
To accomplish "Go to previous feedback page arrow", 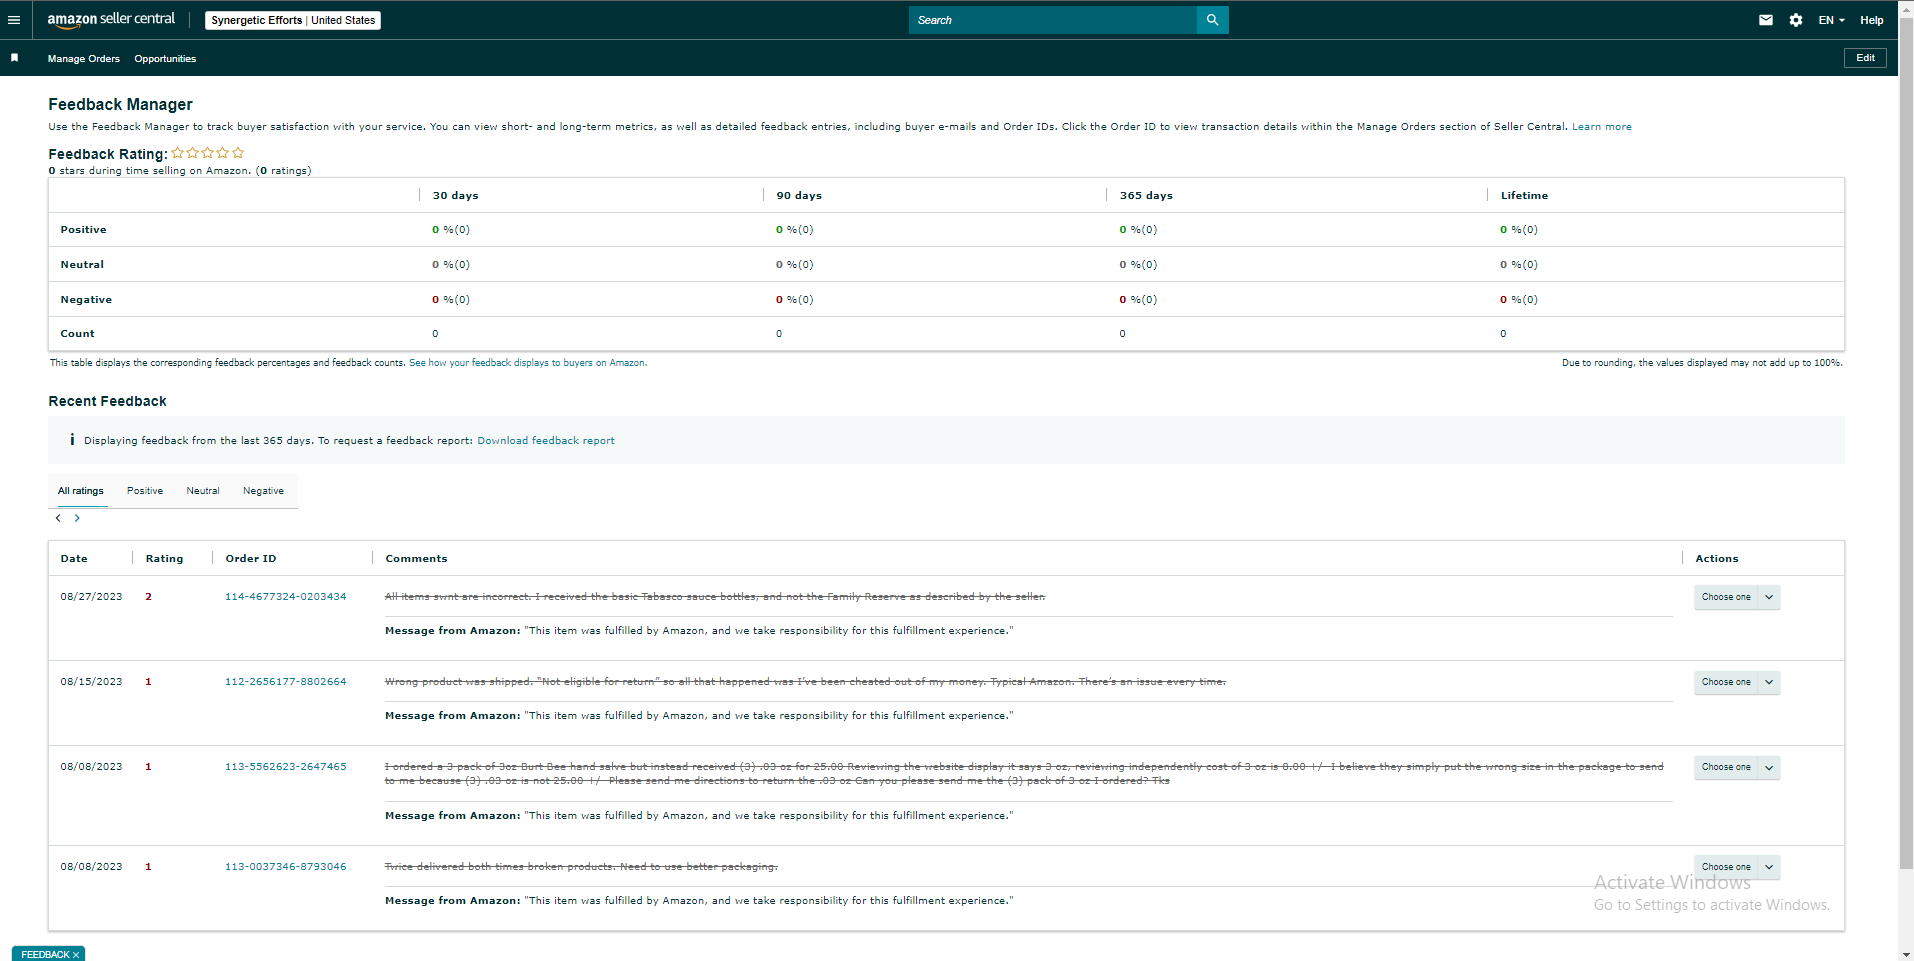I will pyautogui.click(x=58, y=518).
